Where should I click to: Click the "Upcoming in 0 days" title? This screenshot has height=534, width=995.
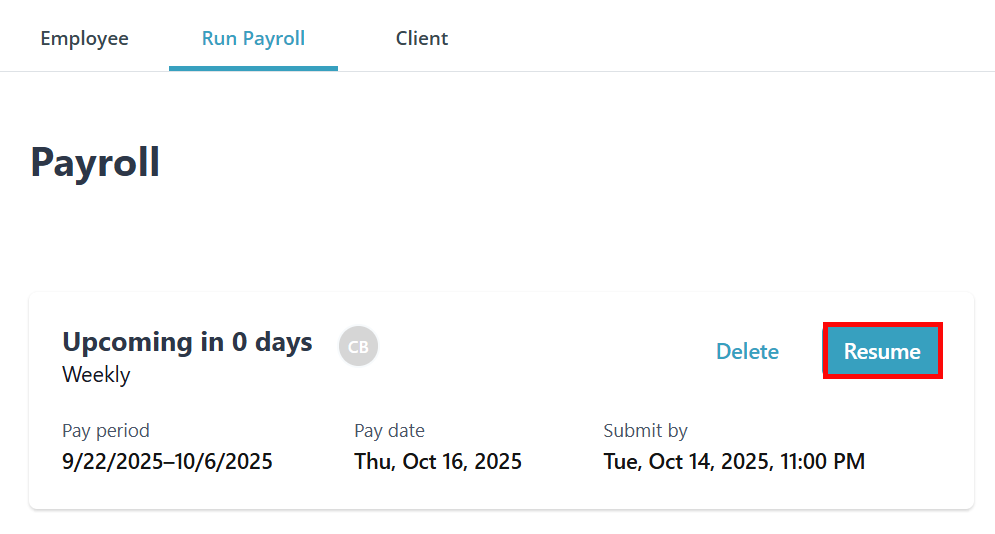pyautogui.click(x=187, y=342)
